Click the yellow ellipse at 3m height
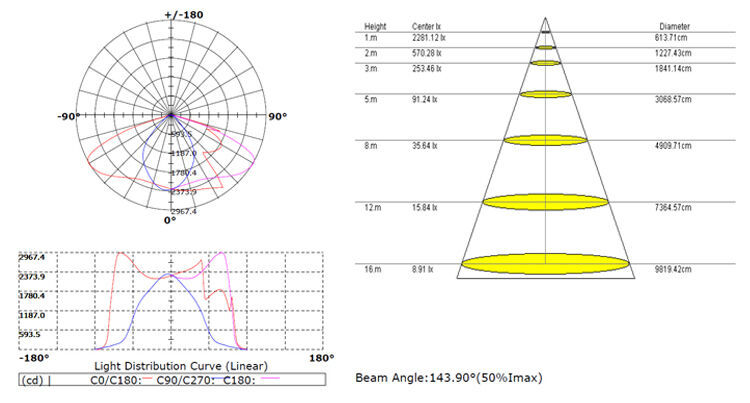750x403 pixels. click(545, 63)
